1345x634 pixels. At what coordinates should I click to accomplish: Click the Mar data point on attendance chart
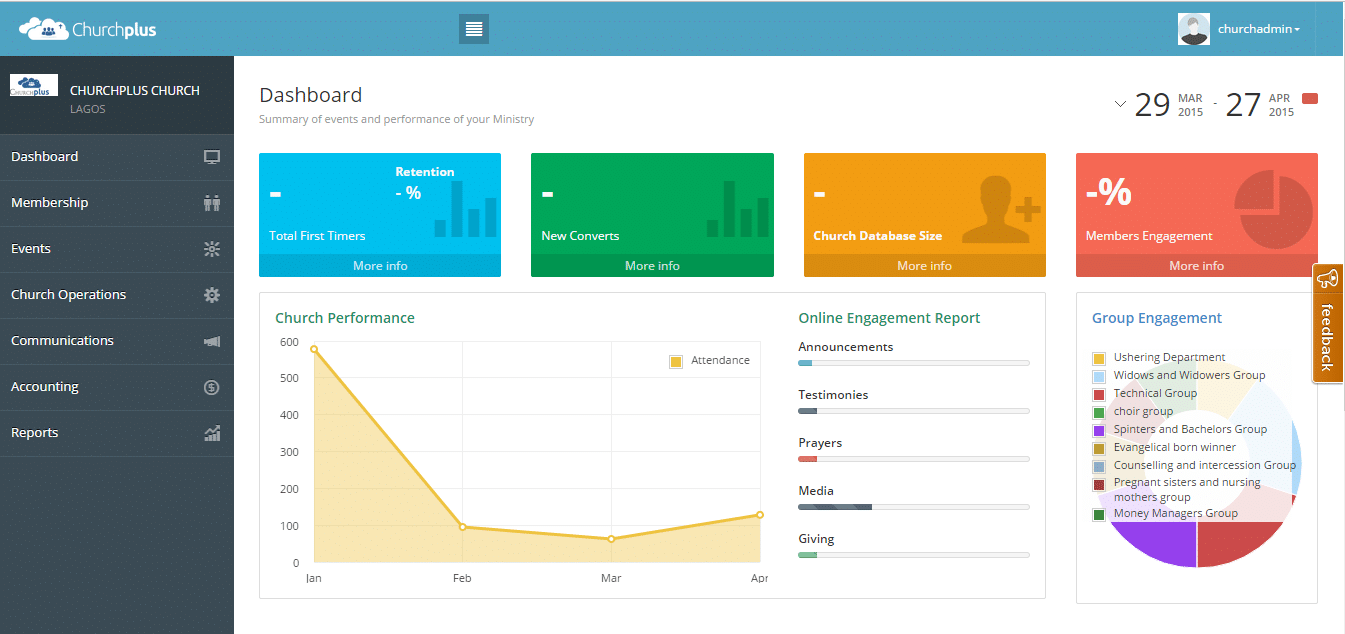pyautogui.click(x=611, y=539)
